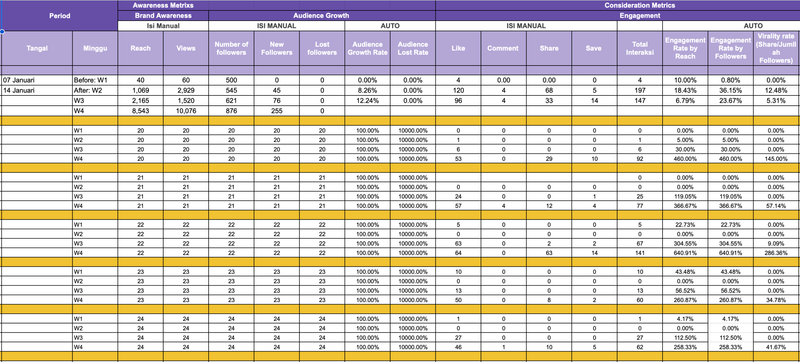Screen dimensions: 800x362
Task: Click the Tangal column header
Action: pyautogui.click(x=37, y=48)
